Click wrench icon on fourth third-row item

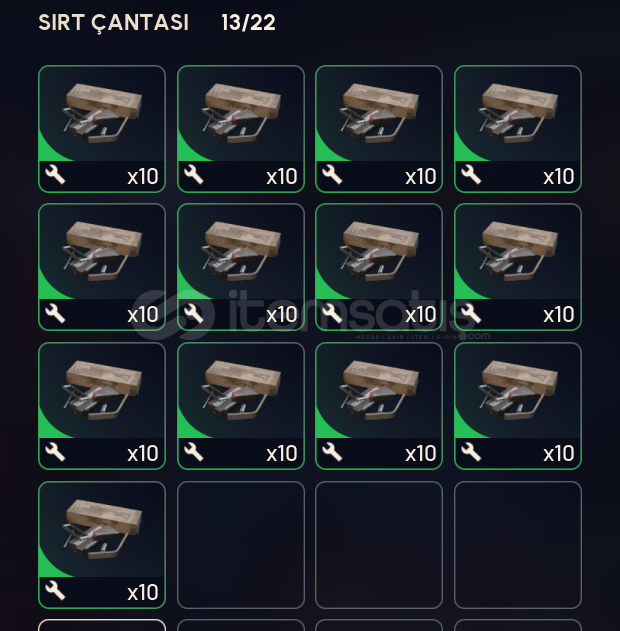coord(471,452)
